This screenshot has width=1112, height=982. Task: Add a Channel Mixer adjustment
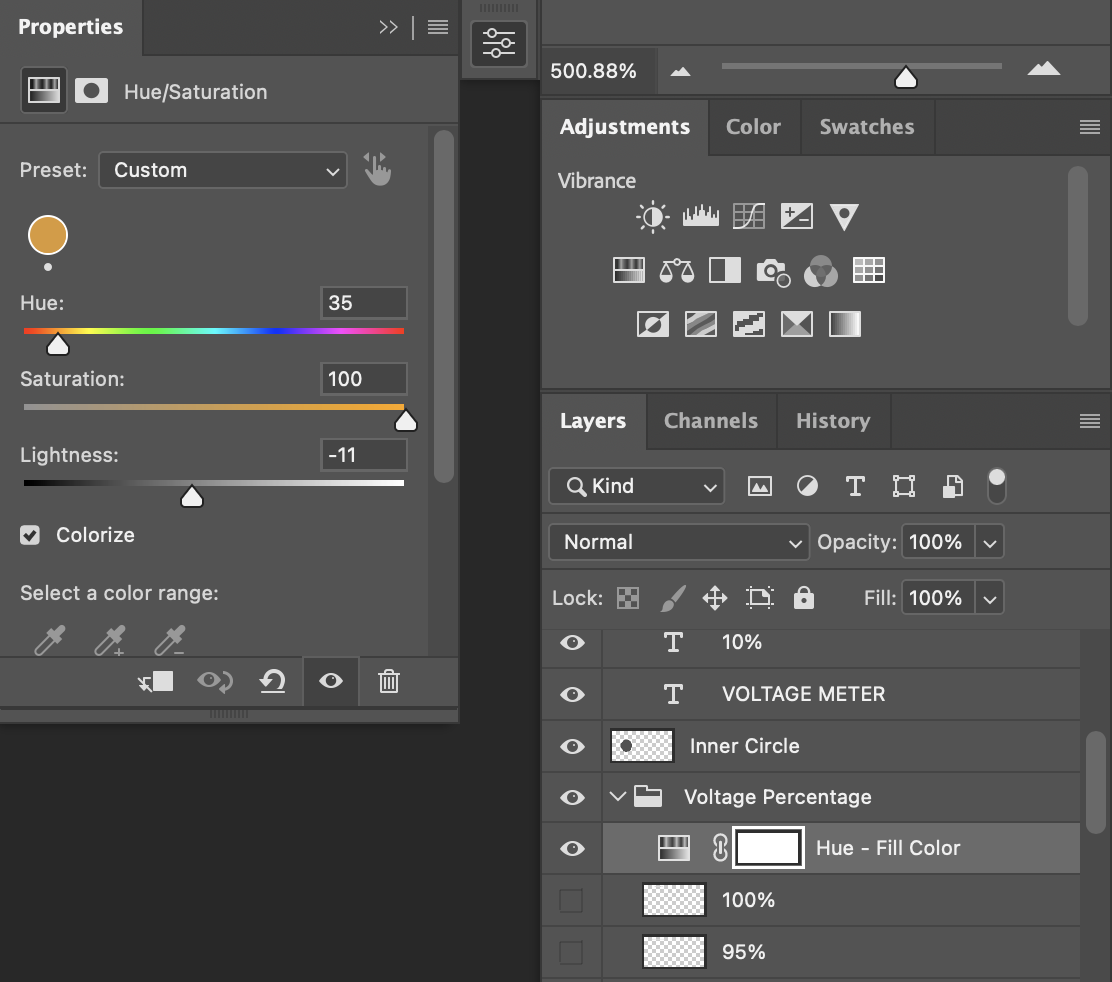coord(821,271)
